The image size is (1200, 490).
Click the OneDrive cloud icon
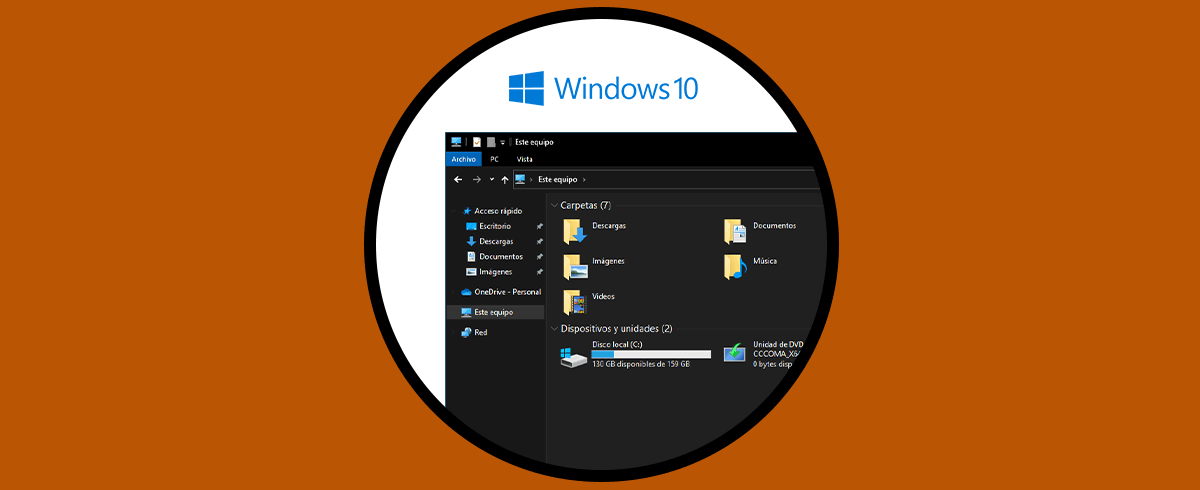(x=466, y=292)
